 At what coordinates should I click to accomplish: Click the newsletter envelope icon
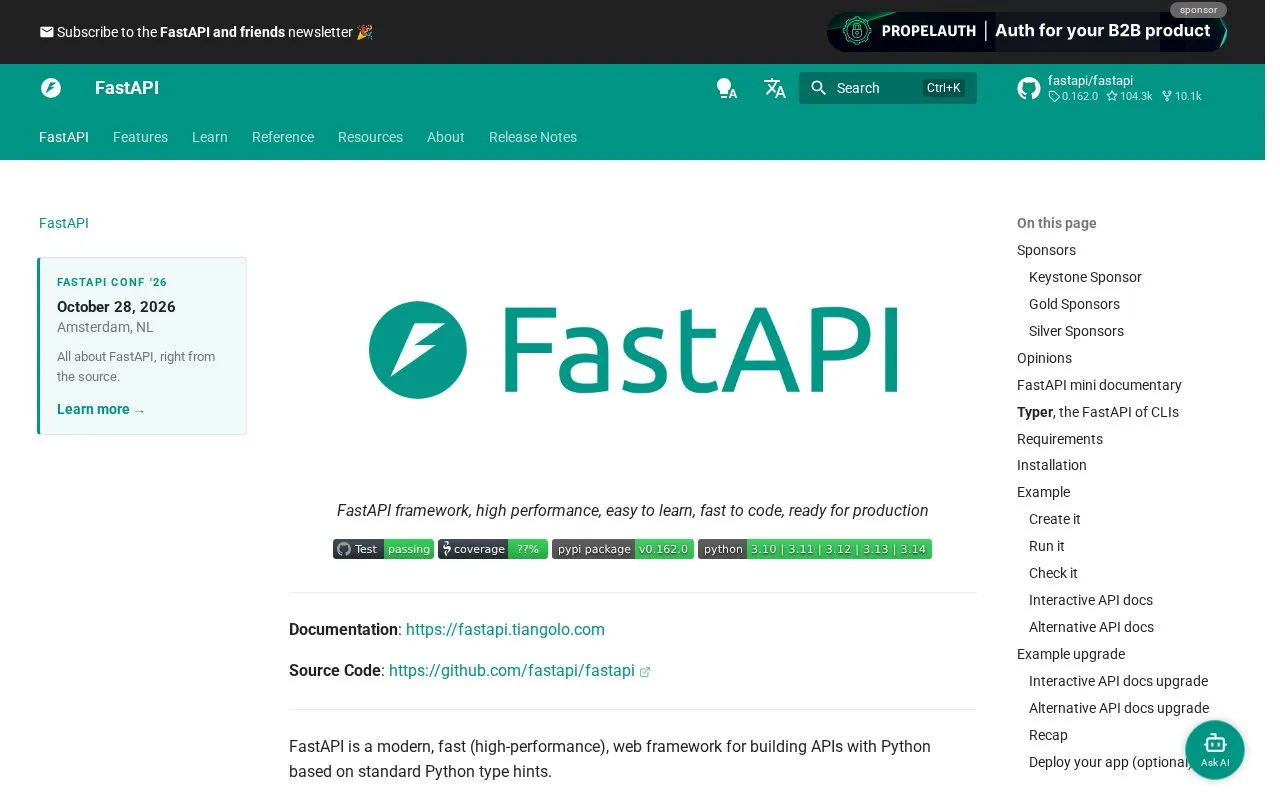(46, 32)
